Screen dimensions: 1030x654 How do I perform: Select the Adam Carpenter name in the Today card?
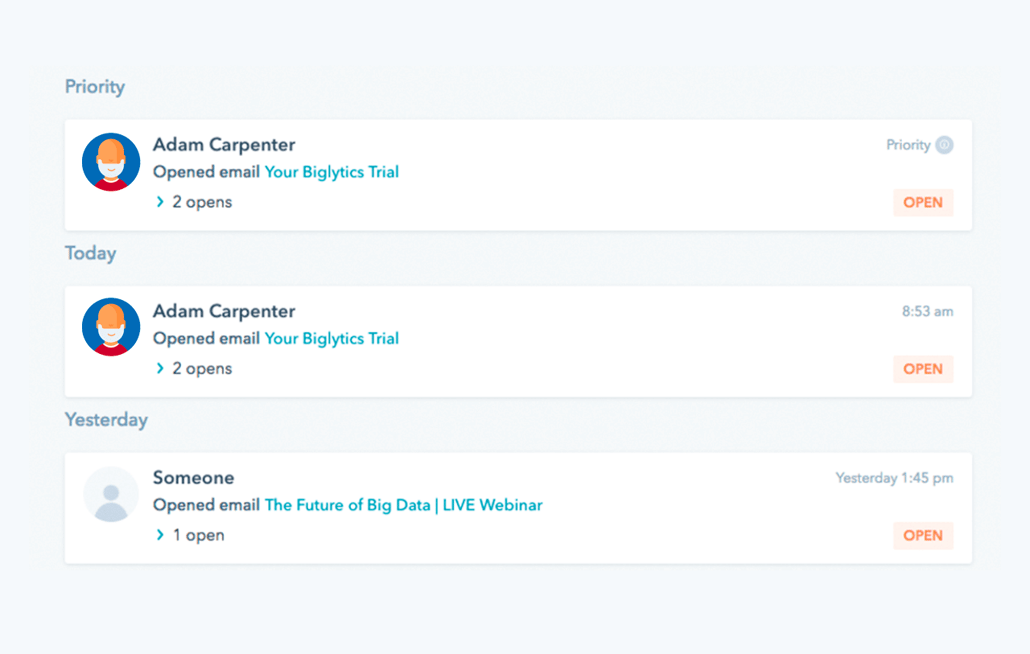click(224, 311)
